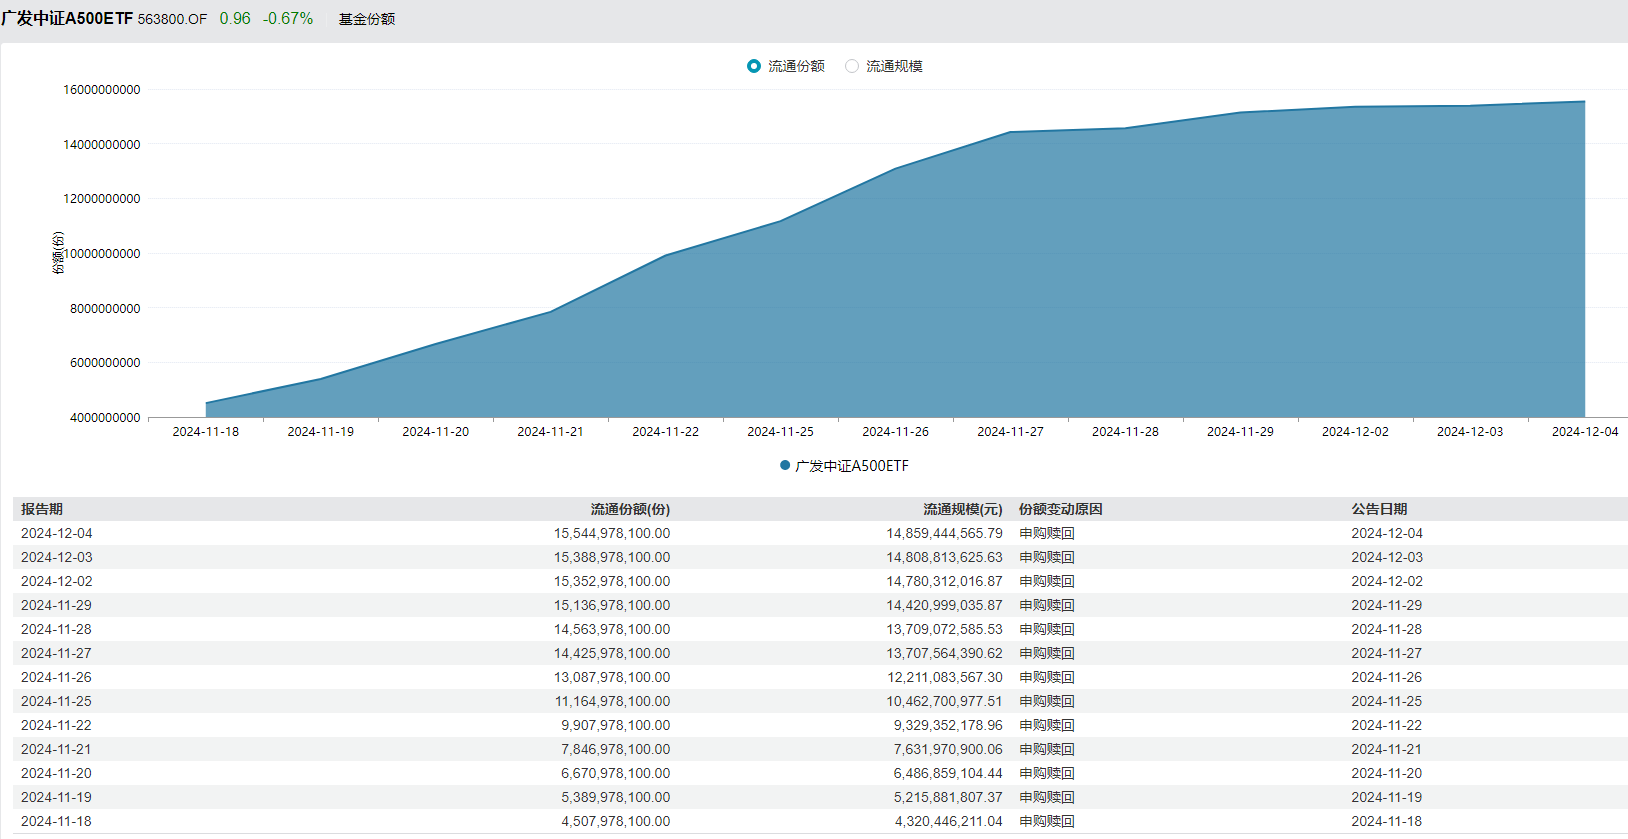The width and height of the screenshot is (1628, 839).
Task: Click scale value 5,215,881,807.37
Action: (x=948, y=797)
